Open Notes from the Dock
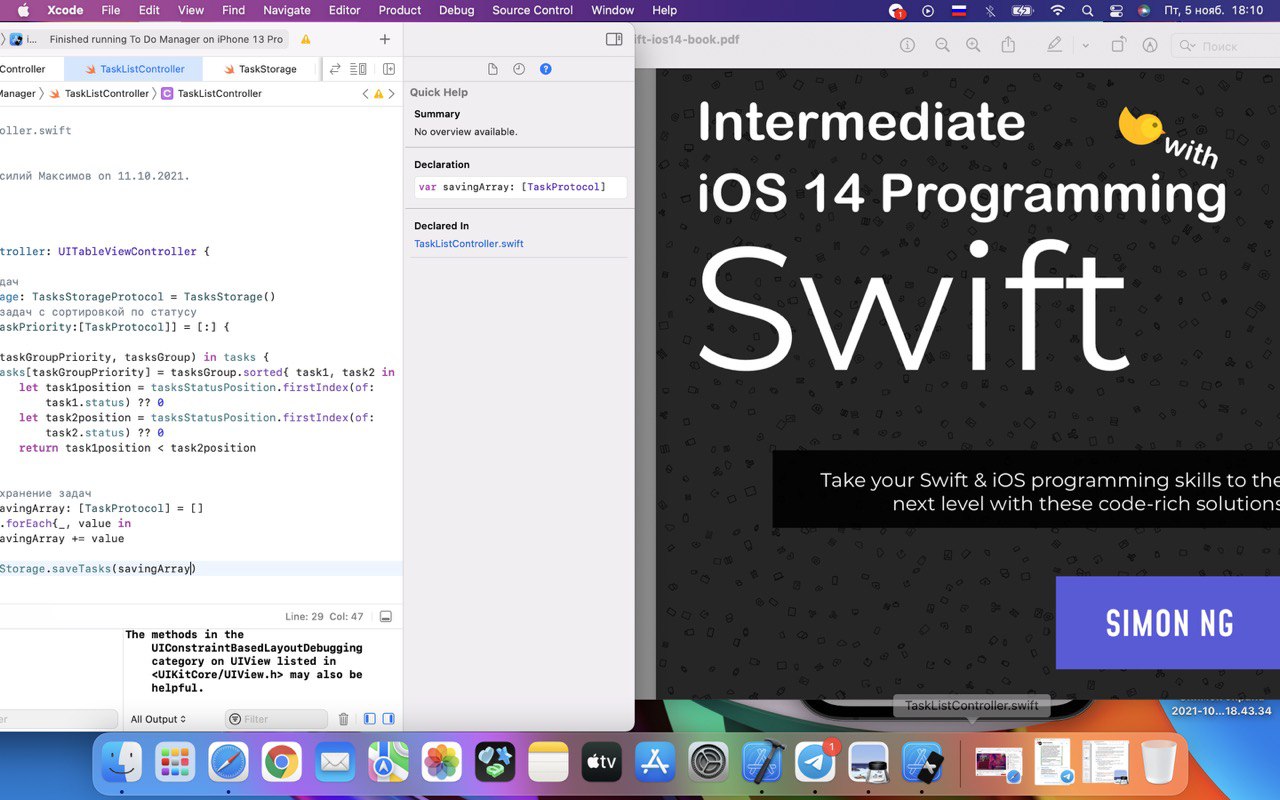Viewport: 1280px width, 800px height. pyautogui.click(x=548, y=763)
